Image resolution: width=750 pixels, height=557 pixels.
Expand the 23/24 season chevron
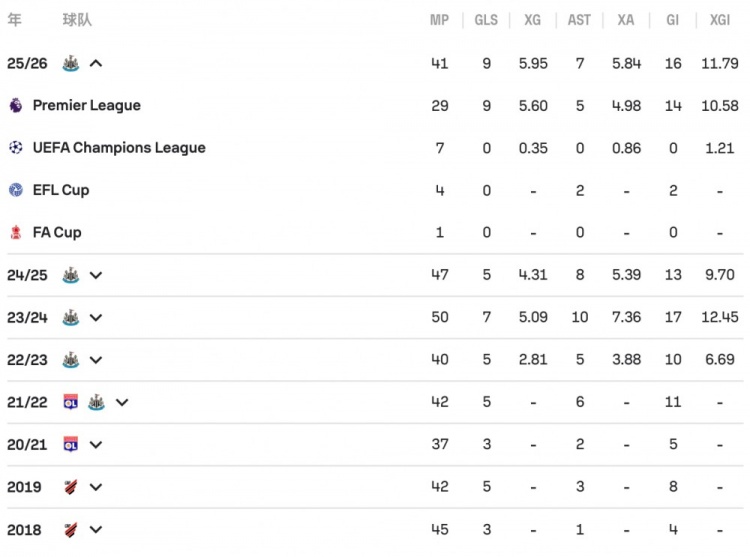(x=96, y=317)
